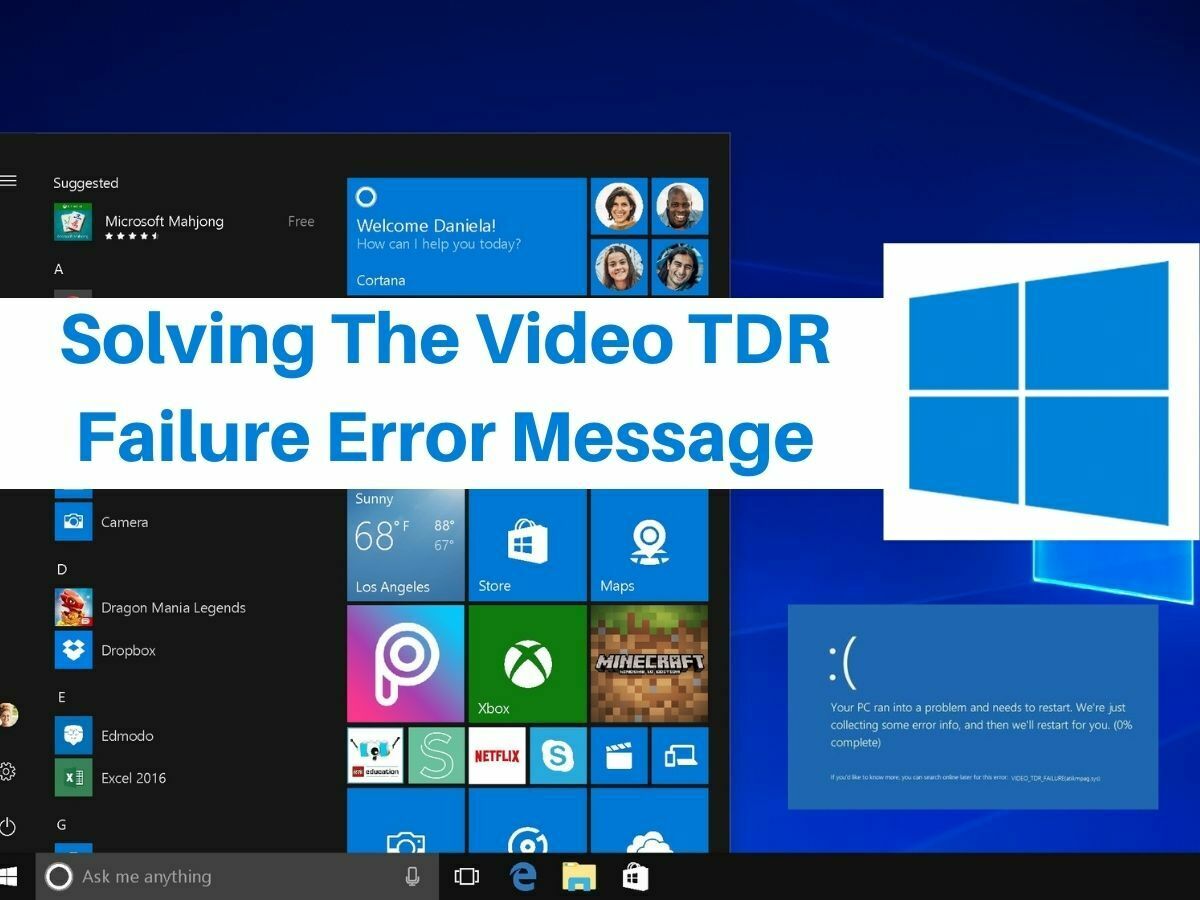Click the "Dragon Mania Legends" app name
This screenshot has width=1200, height=900.
(173, 607)
